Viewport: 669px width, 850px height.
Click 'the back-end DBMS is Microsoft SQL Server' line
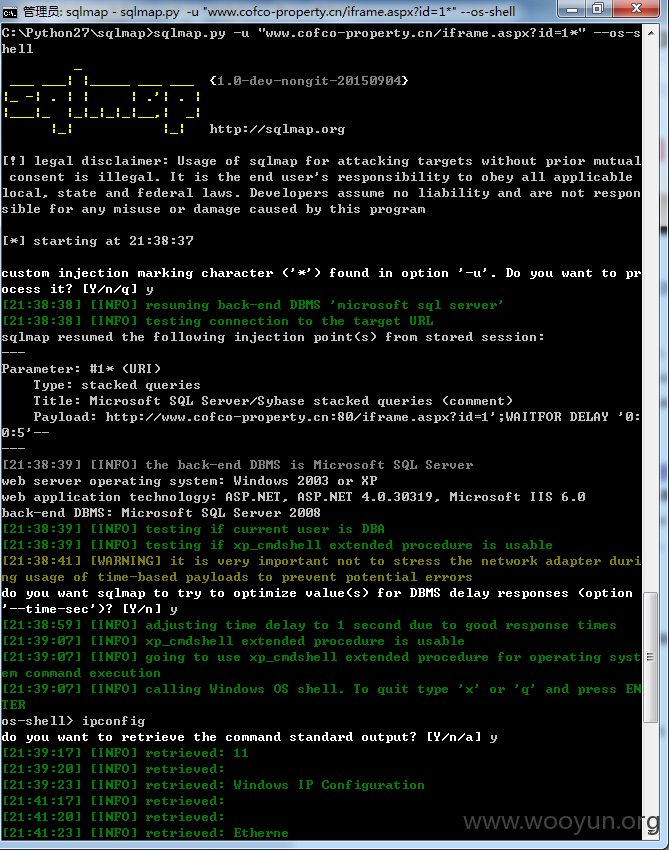237,465
